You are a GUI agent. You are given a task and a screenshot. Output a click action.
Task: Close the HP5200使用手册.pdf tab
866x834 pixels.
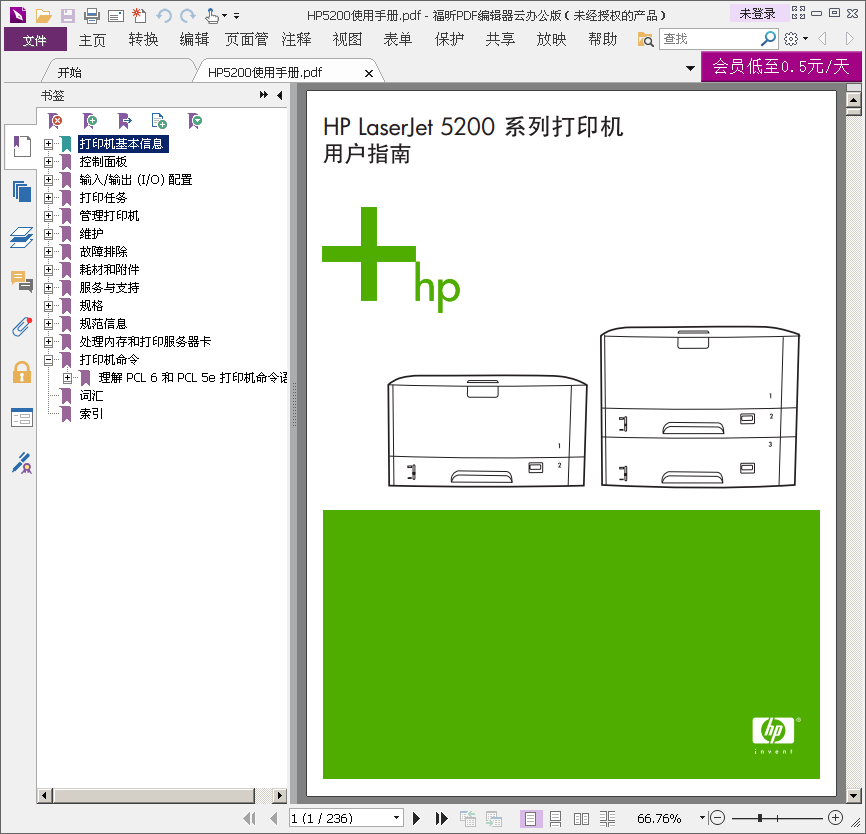pos(369,73)
